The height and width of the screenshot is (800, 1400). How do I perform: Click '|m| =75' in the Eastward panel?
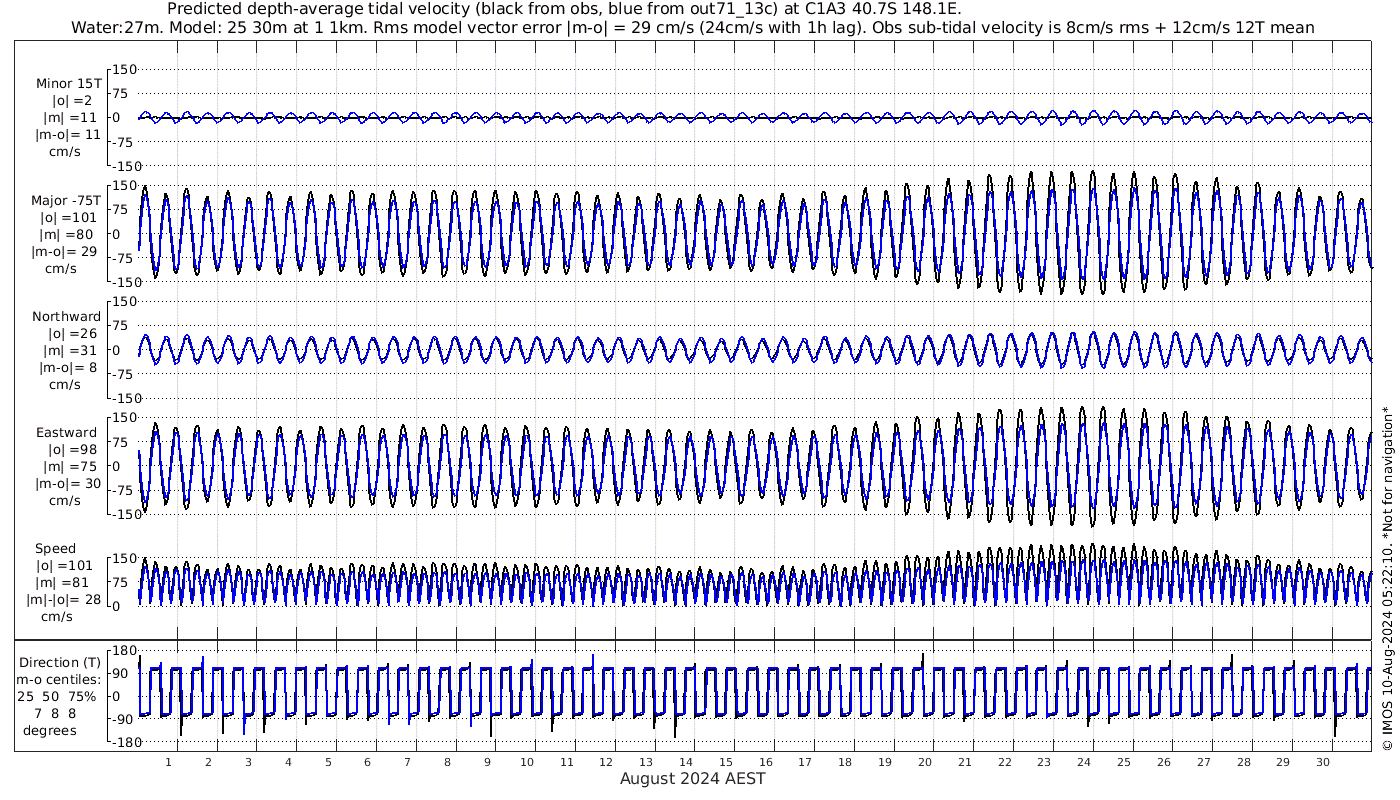pyautogui.click(x=71, y=466)
